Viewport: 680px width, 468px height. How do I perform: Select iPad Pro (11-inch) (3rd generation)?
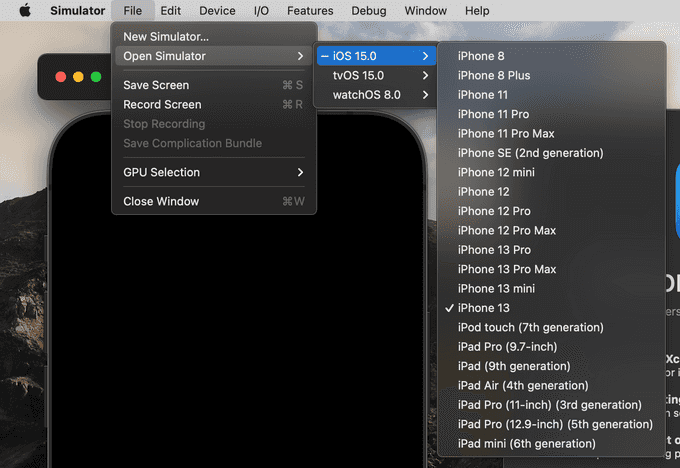point(552,405)
